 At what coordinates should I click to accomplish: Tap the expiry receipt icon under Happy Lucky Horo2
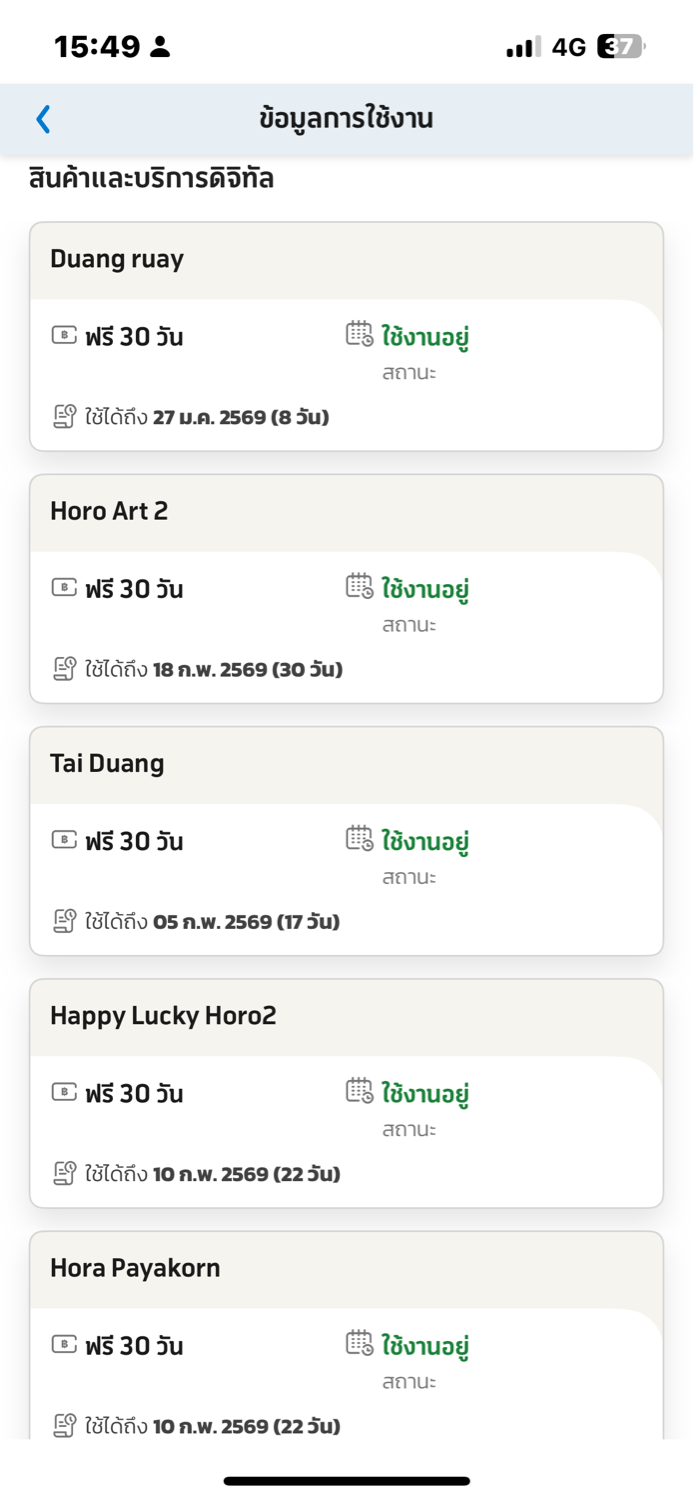65,1172
